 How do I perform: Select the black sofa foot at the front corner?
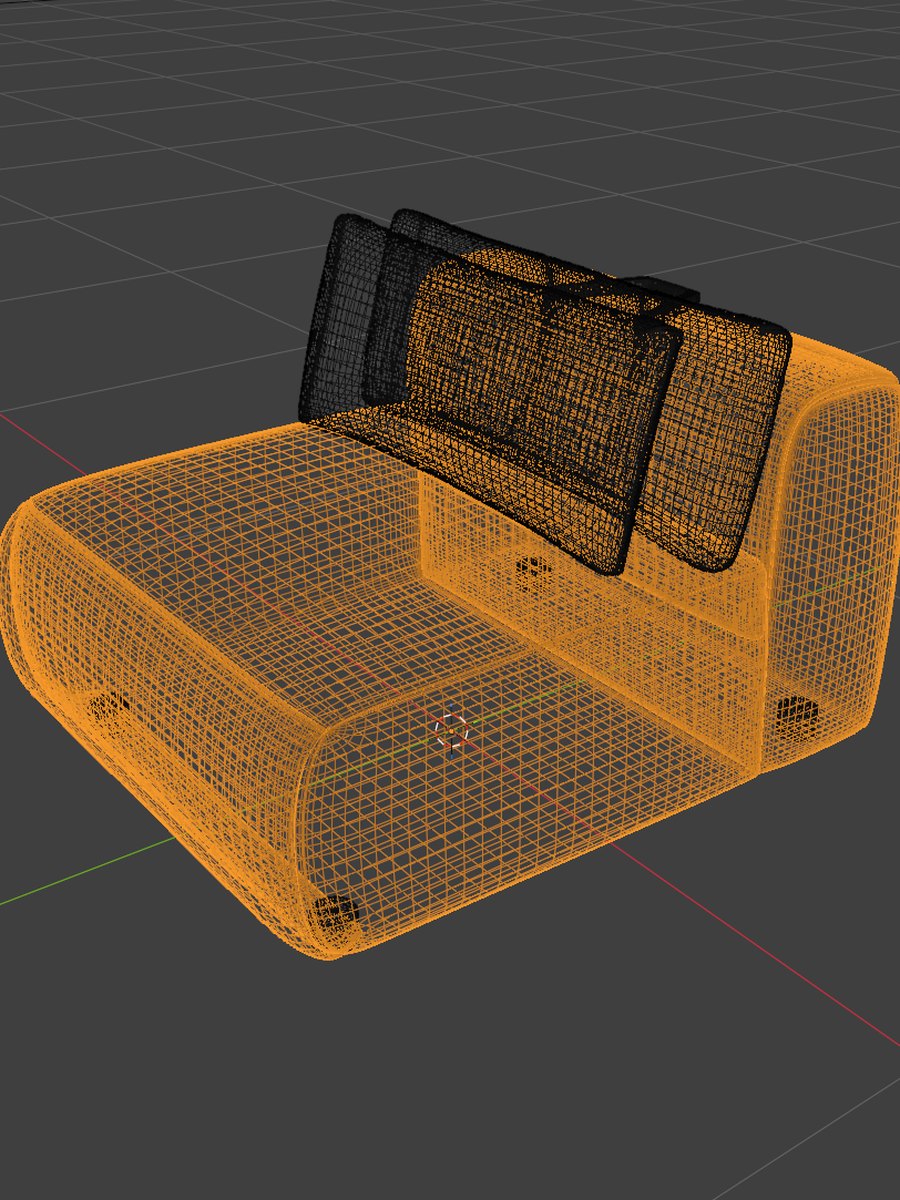[334, 913]
